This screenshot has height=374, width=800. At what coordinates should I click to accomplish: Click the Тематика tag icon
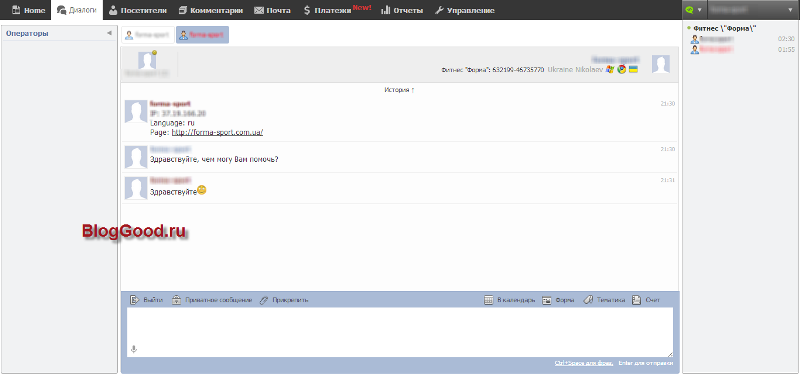(x=588, y=300)
